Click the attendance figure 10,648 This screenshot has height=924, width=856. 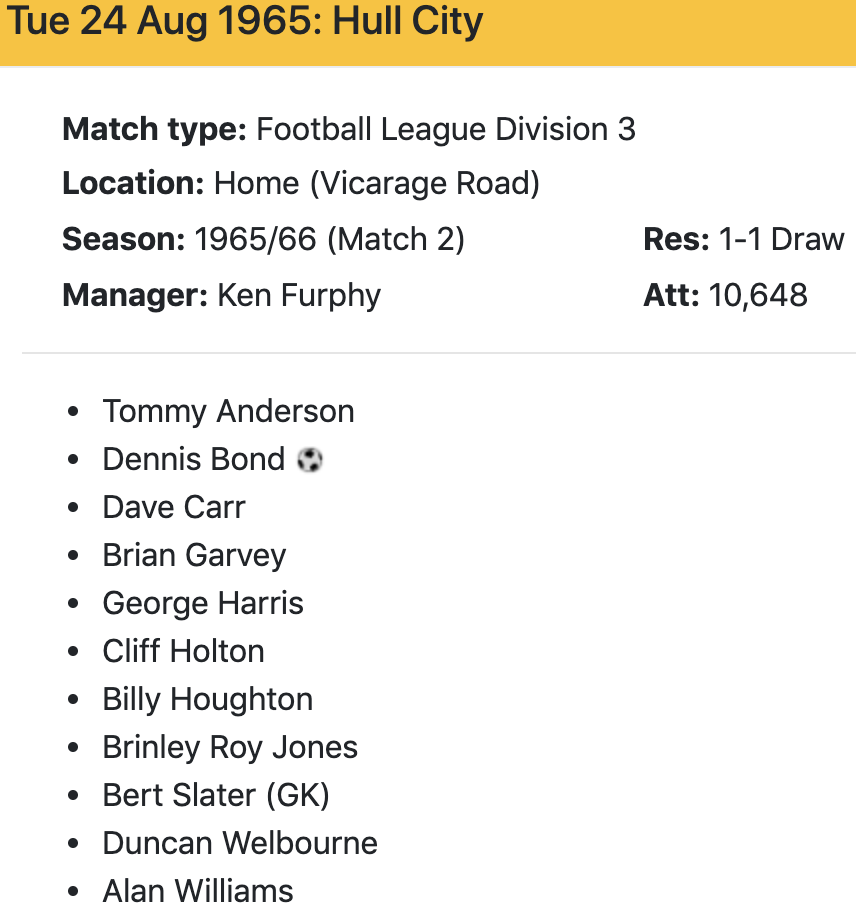(758, 295)
